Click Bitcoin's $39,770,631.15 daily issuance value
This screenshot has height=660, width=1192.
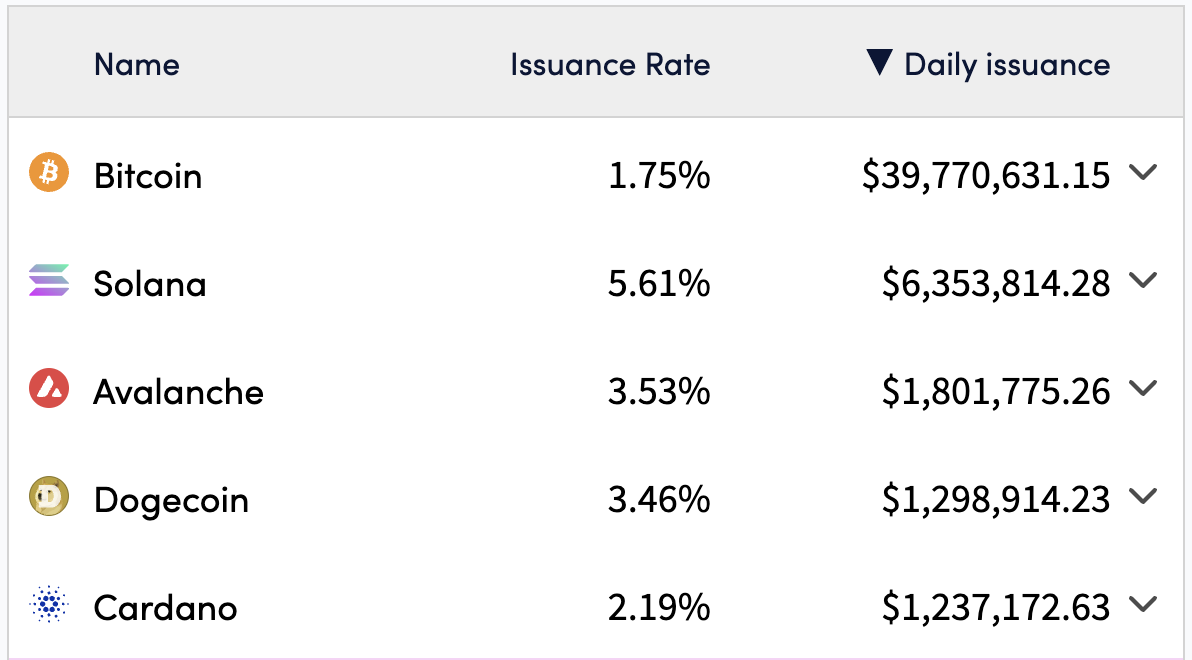point(985,176)
